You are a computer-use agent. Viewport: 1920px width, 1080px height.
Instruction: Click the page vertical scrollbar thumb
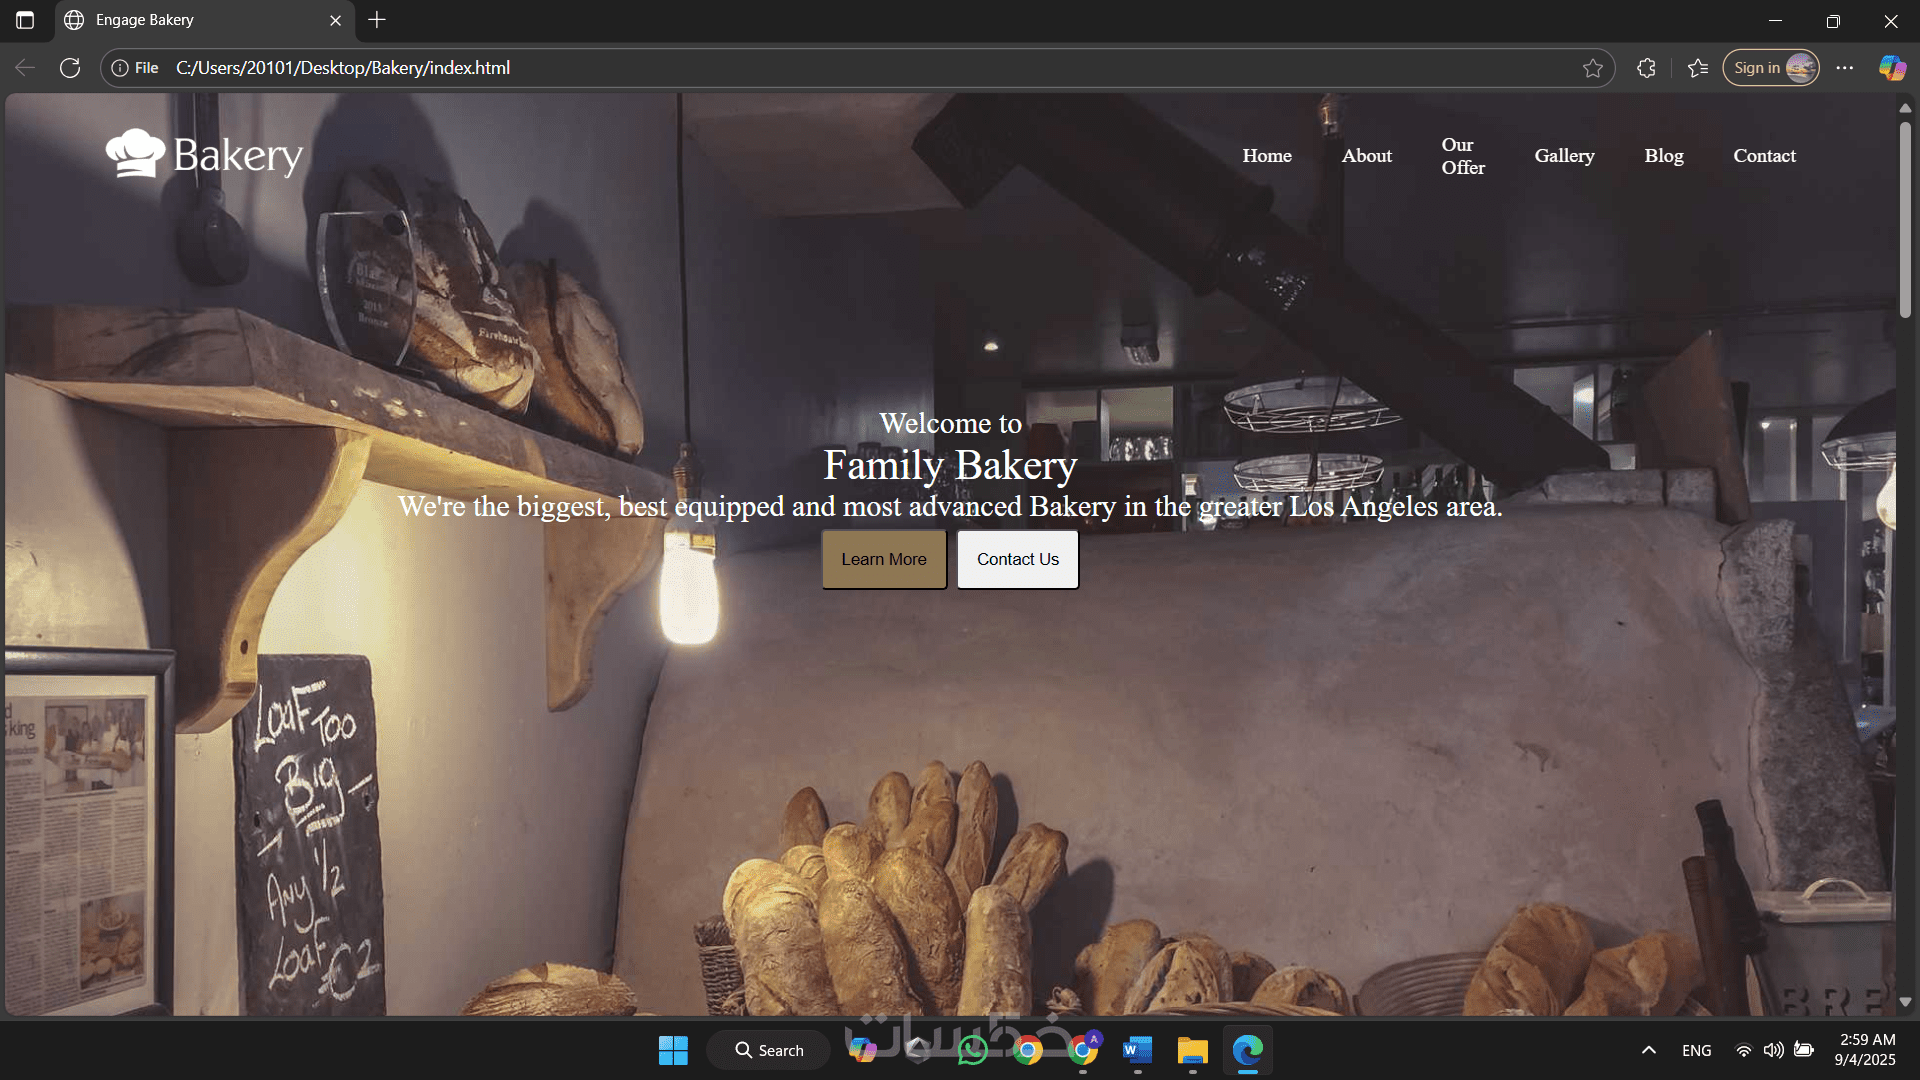(x=1905, y=220)
